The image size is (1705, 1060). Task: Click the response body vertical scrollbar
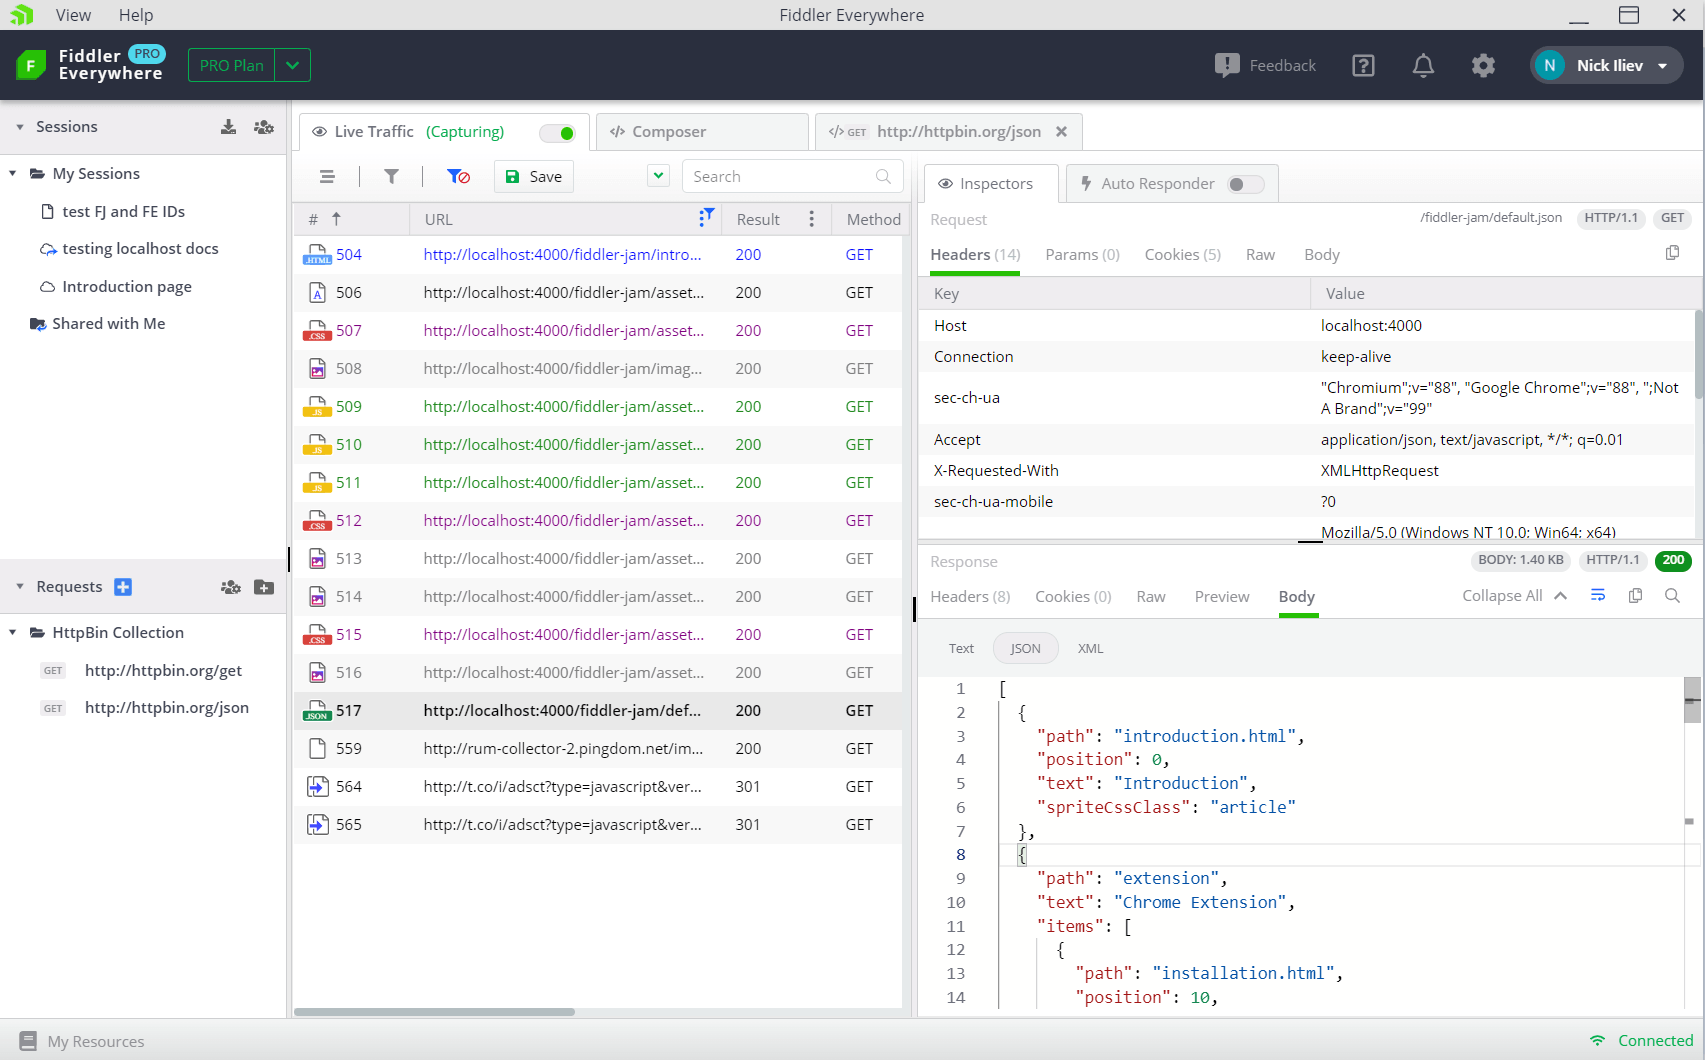[1692, 699]
